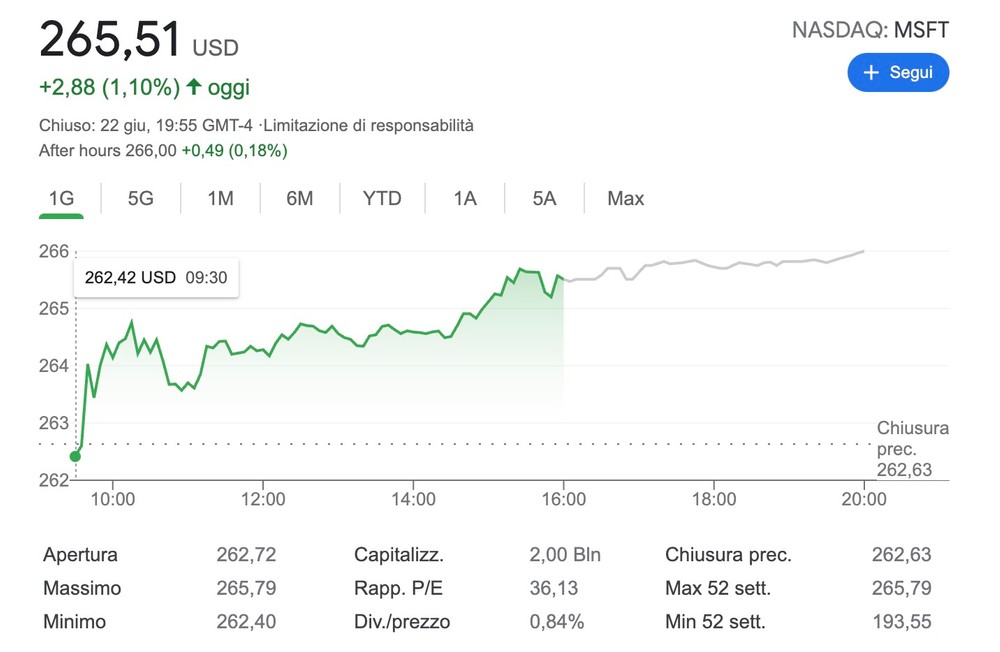Open the 5A five-year view
Screen dimensions: 1000x652
[x=544, y=198]
